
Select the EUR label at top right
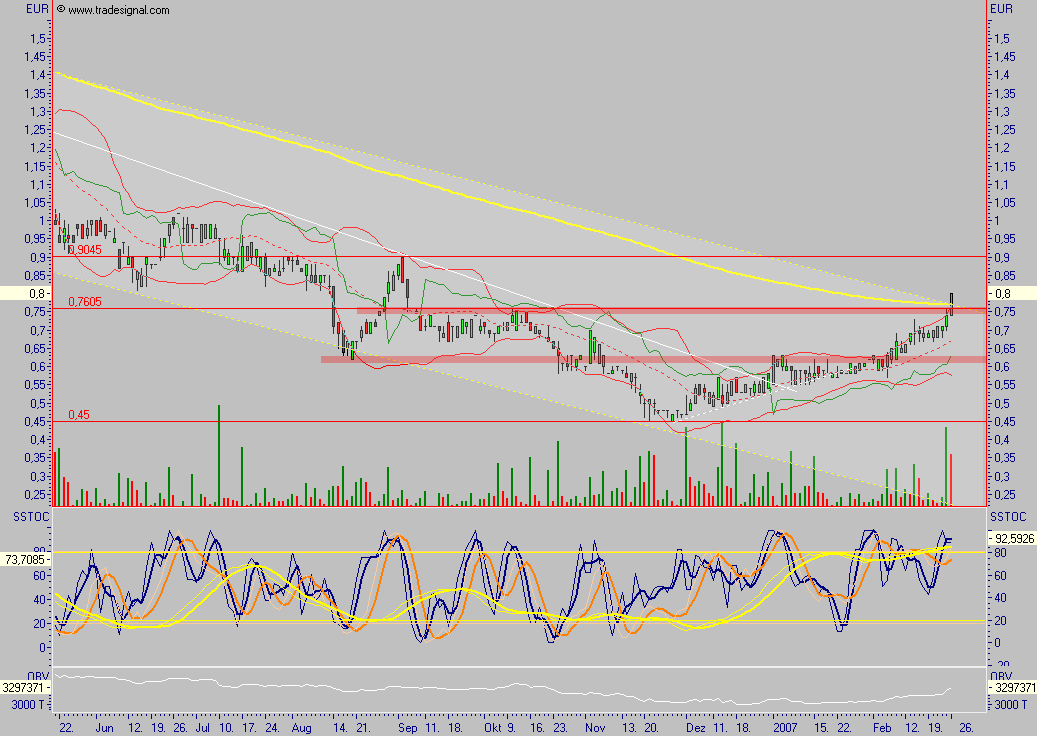pyautogui.click(x=1002, y=9)
